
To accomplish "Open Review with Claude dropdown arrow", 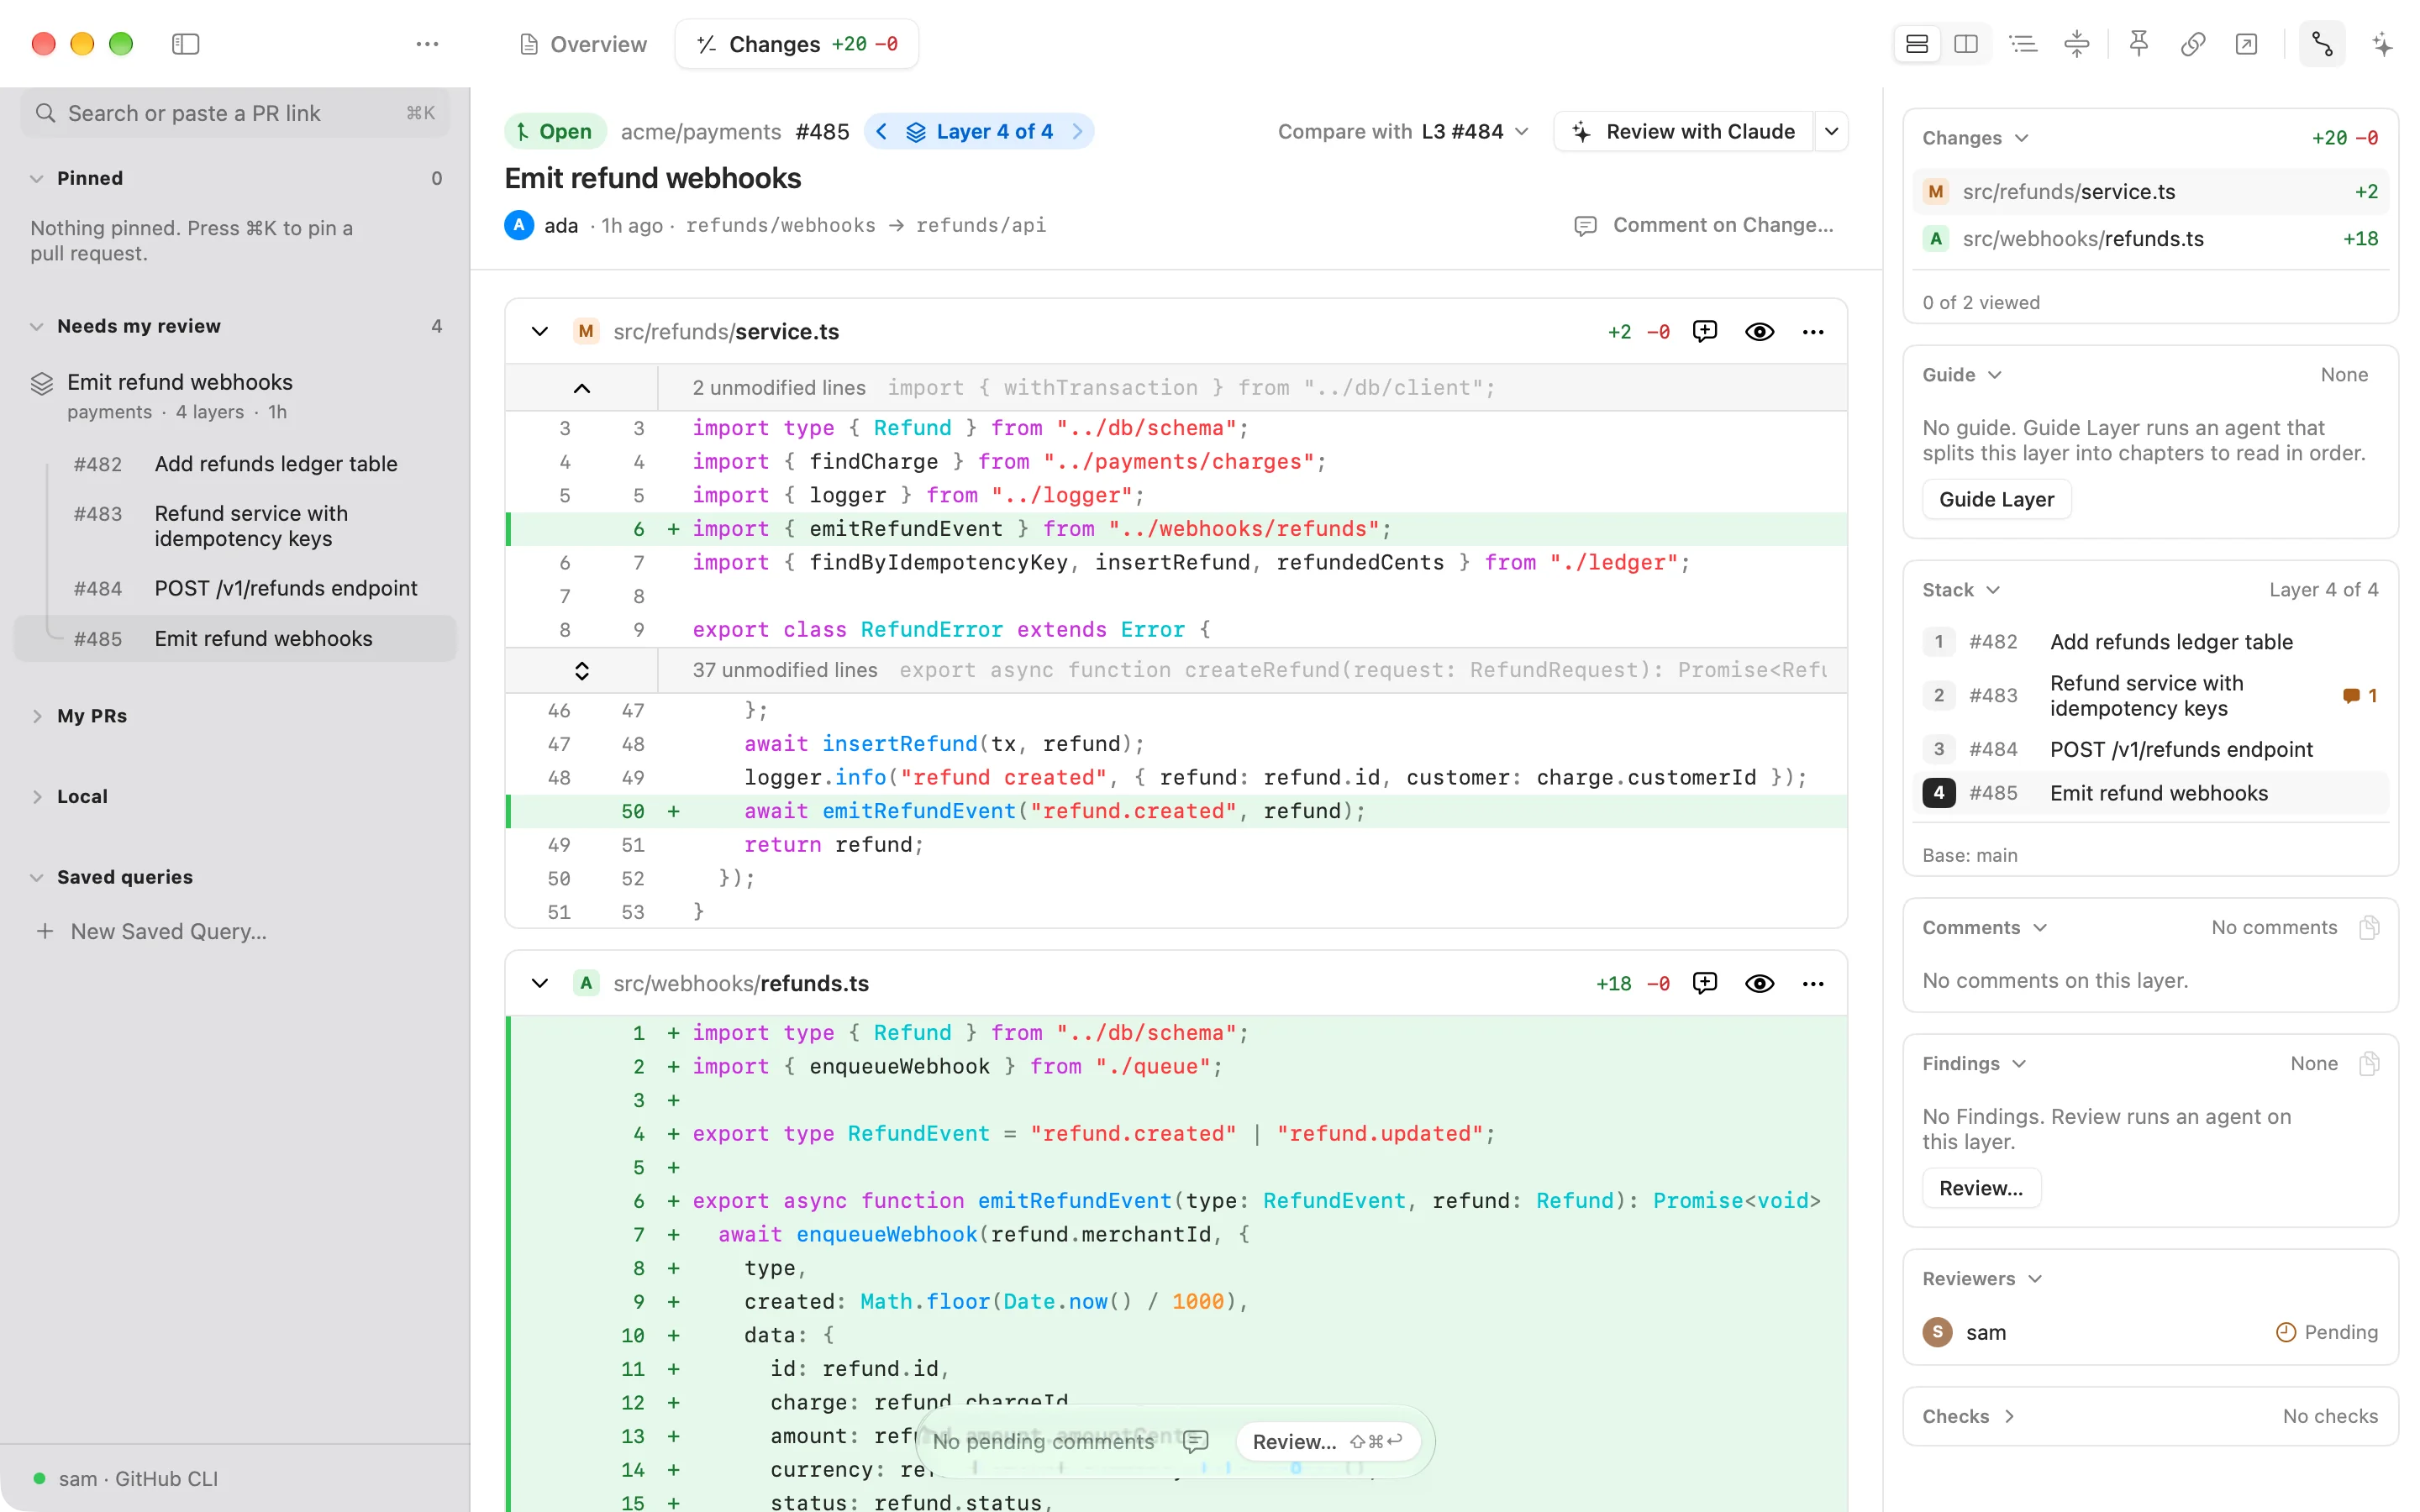I will [x=1831, y=132].
